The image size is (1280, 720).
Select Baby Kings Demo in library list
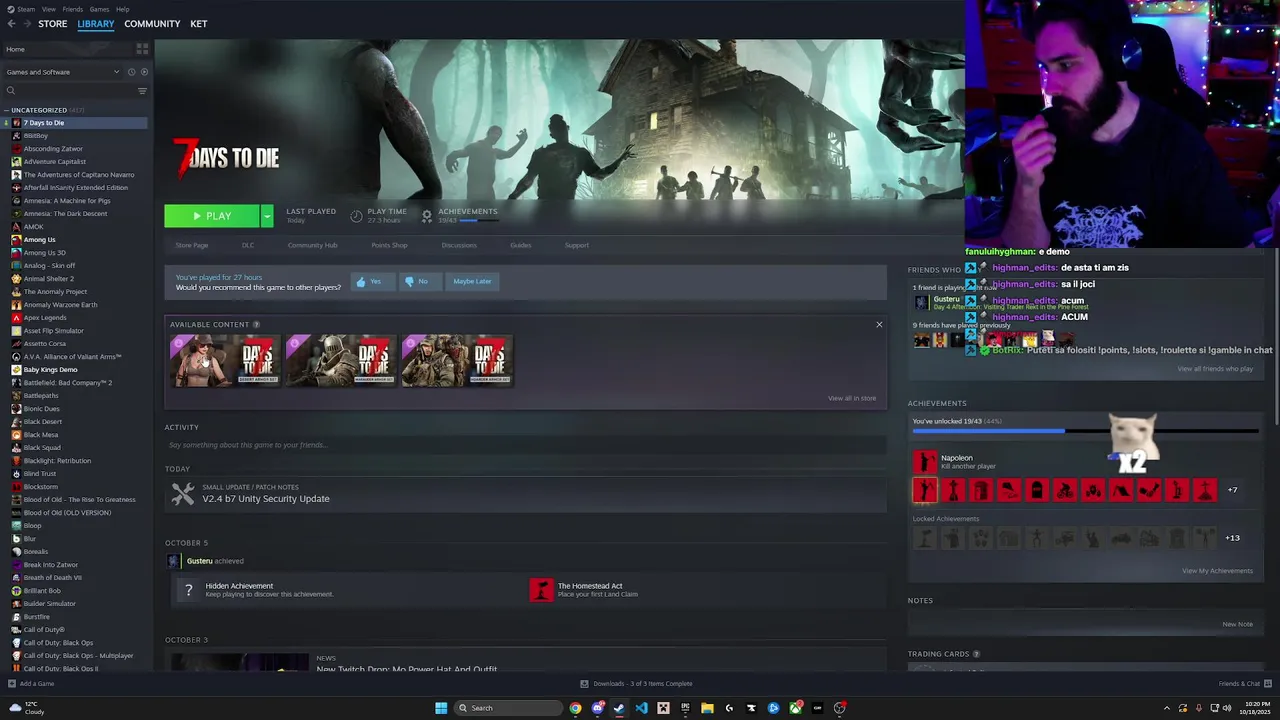50,369
